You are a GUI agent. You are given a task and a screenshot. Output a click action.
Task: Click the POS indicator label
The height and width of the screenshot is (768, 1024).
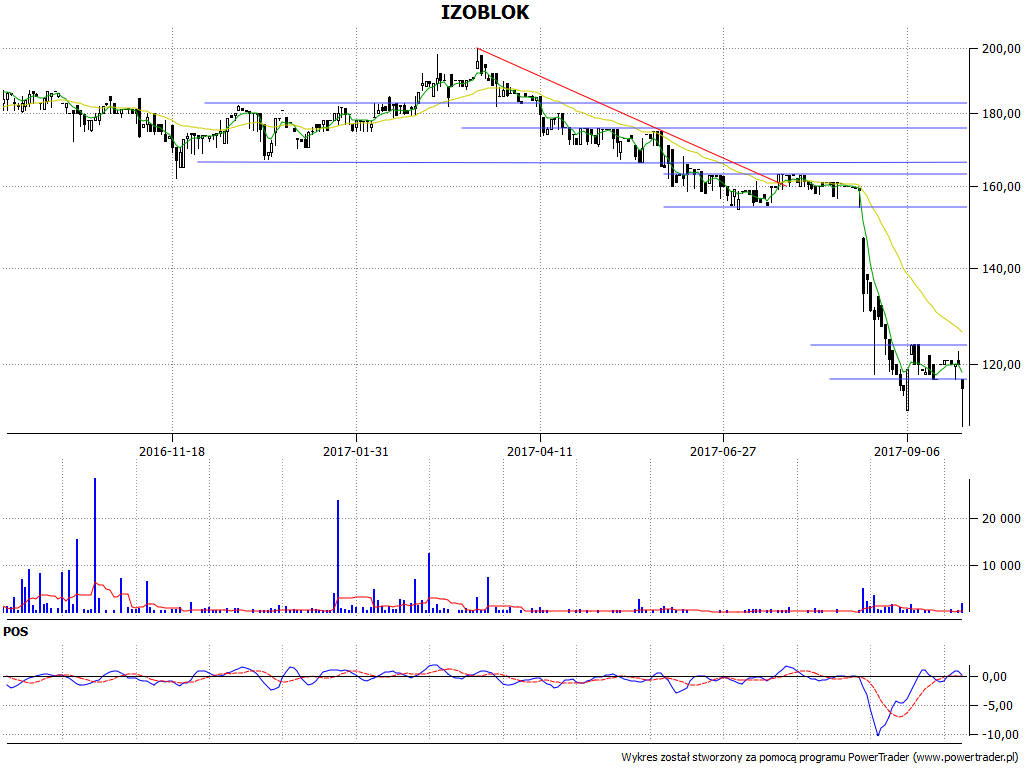pos(16,632)
